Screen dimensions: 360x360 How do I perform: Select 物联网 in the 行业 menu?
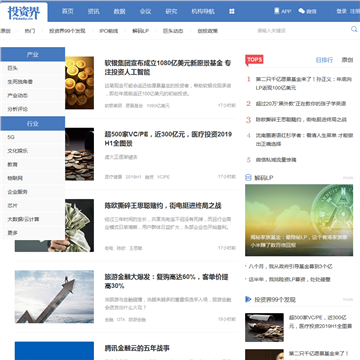33,178
